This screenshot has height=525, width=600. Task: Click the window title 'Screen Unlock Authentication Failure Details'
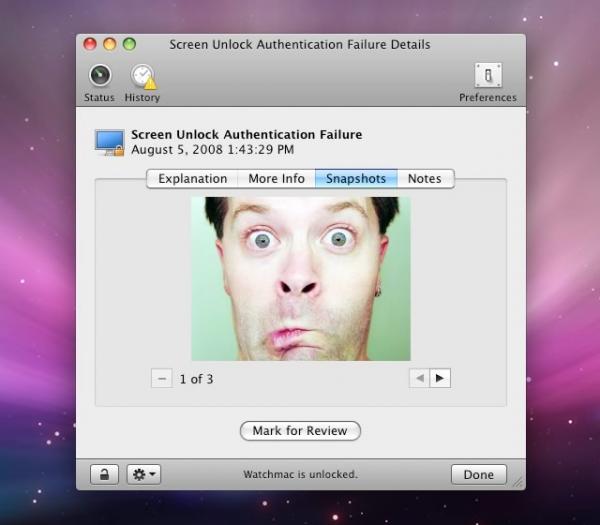[x=300, y=45]
